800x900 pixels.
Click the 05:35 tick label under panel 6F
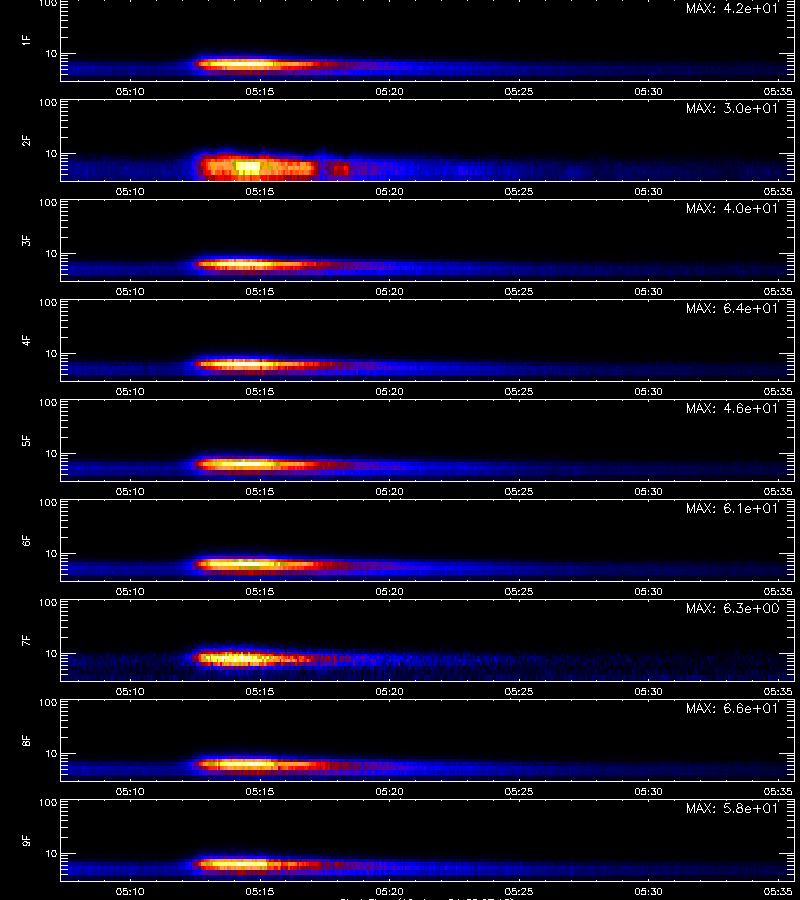778,592
